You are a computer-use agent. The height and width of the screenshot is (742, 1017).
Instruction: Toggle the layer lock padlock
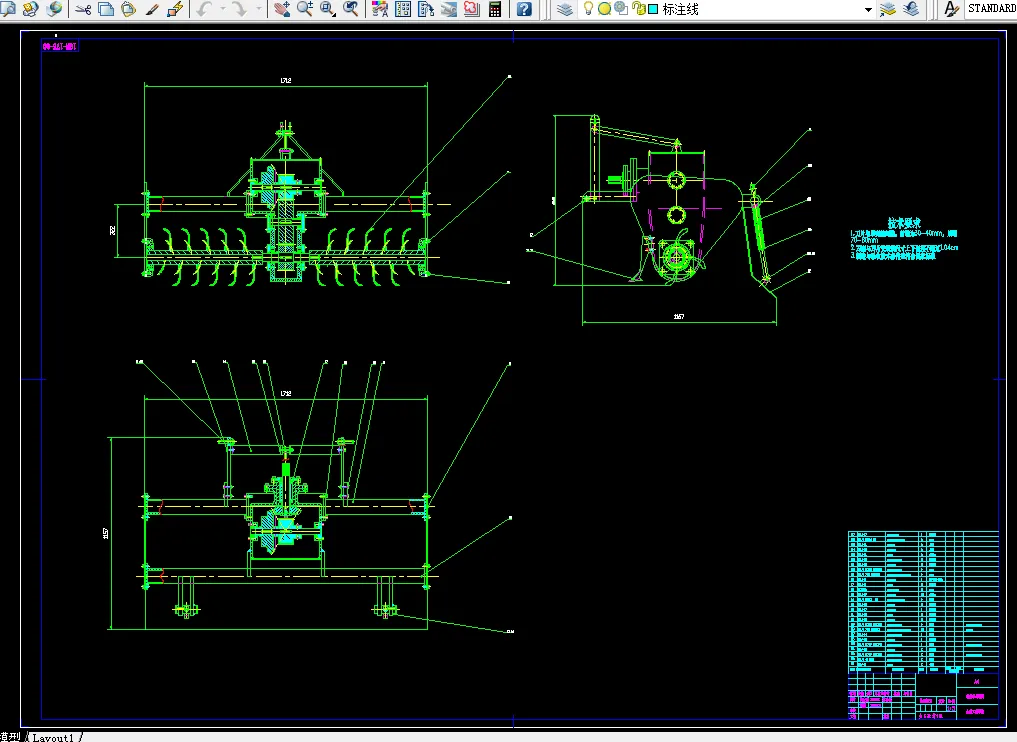click(x=638, y=8)
